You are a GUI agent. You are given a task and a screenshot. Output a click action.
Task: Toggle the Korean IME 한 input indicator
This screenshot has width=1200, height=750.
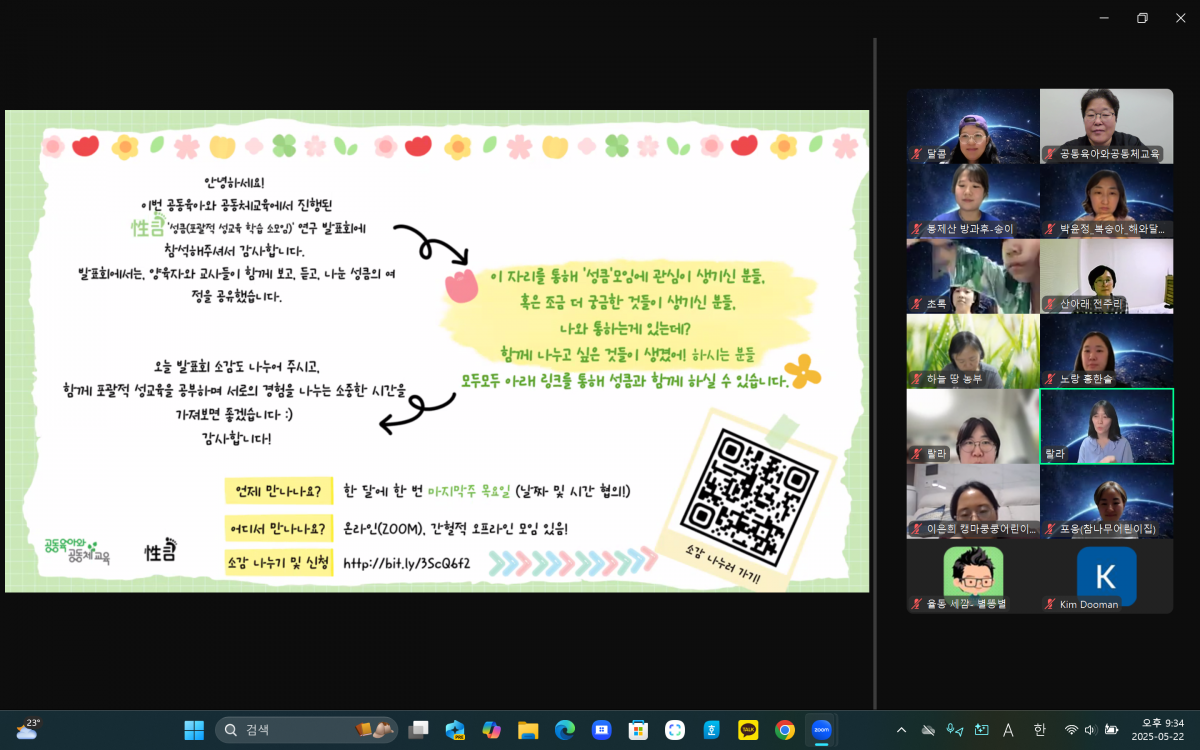[x=1039, y=730]
